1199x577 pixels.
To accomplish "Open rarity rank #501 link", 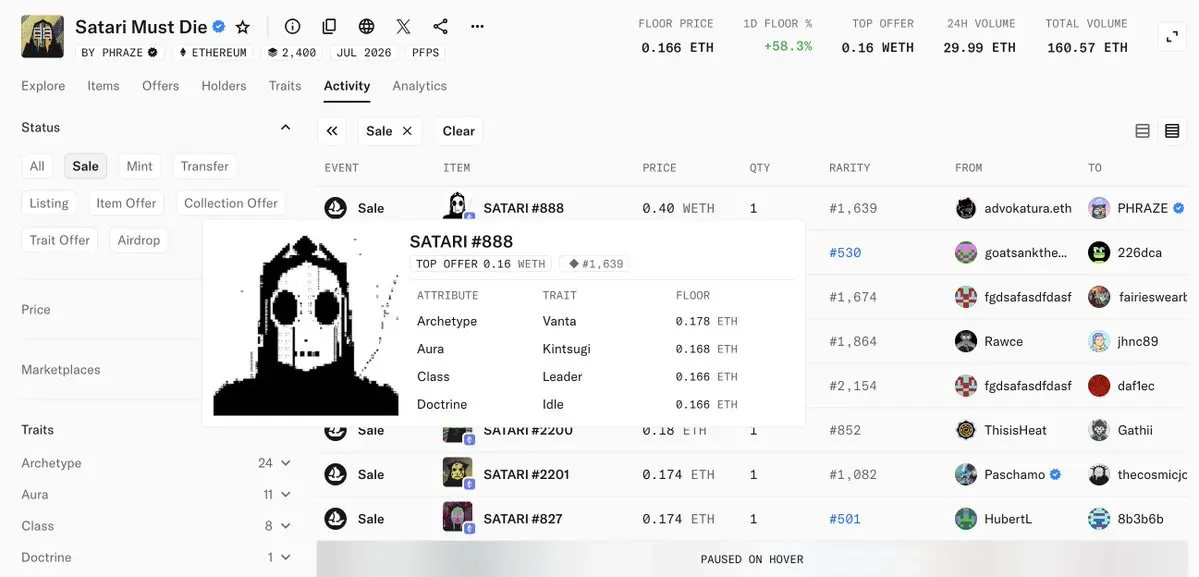I will pos(845,519).
